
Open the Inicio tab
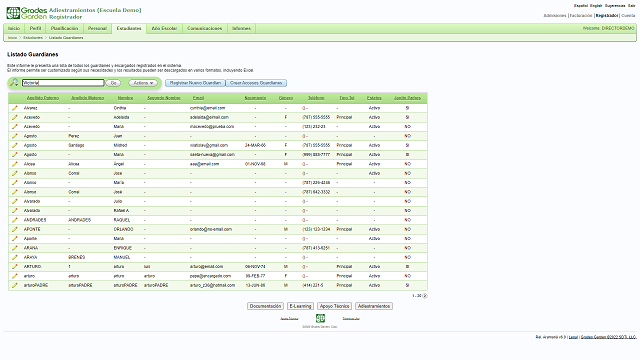(x=14, y=29)
